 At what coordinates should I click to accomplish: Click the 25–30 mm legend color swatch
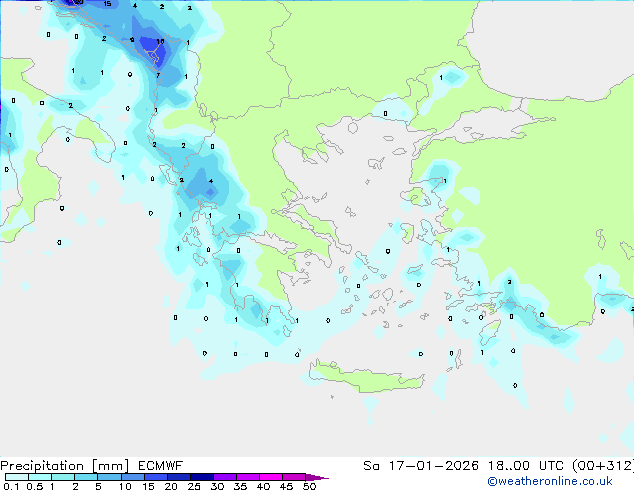click(x=202, y=477)
